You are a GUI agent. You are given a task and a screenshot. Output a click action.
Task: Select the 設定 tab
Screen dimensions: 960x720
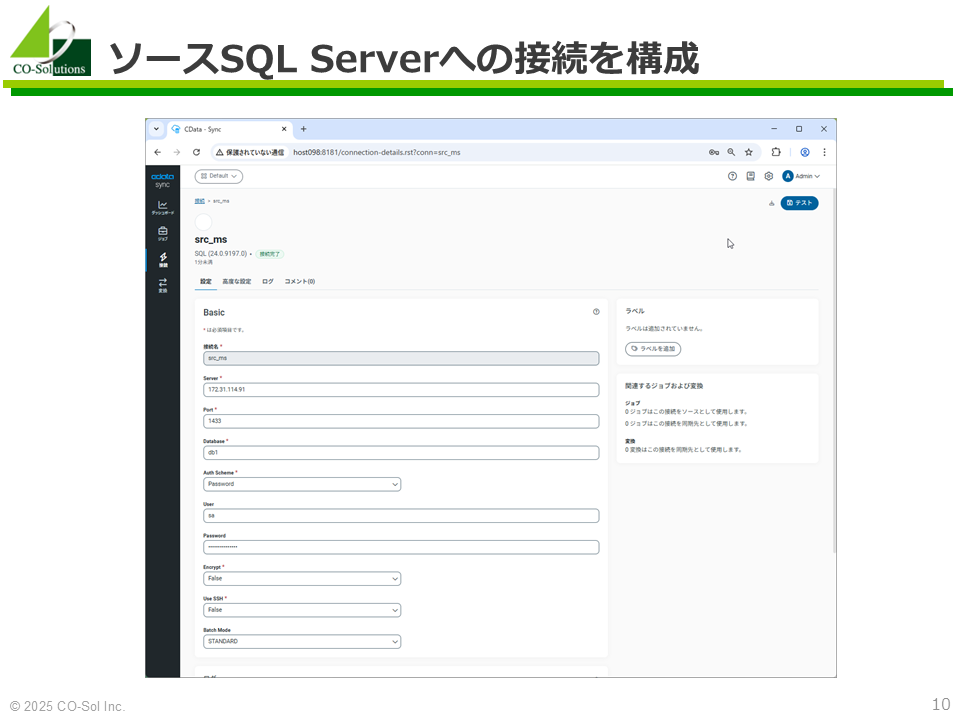tap(206, 282)
